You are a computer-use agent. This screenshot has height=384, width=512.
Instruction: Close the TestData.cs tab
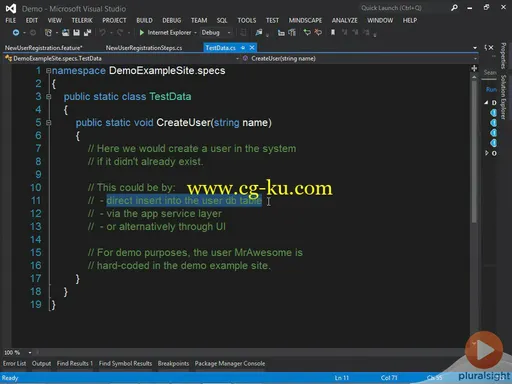[252, 48]
